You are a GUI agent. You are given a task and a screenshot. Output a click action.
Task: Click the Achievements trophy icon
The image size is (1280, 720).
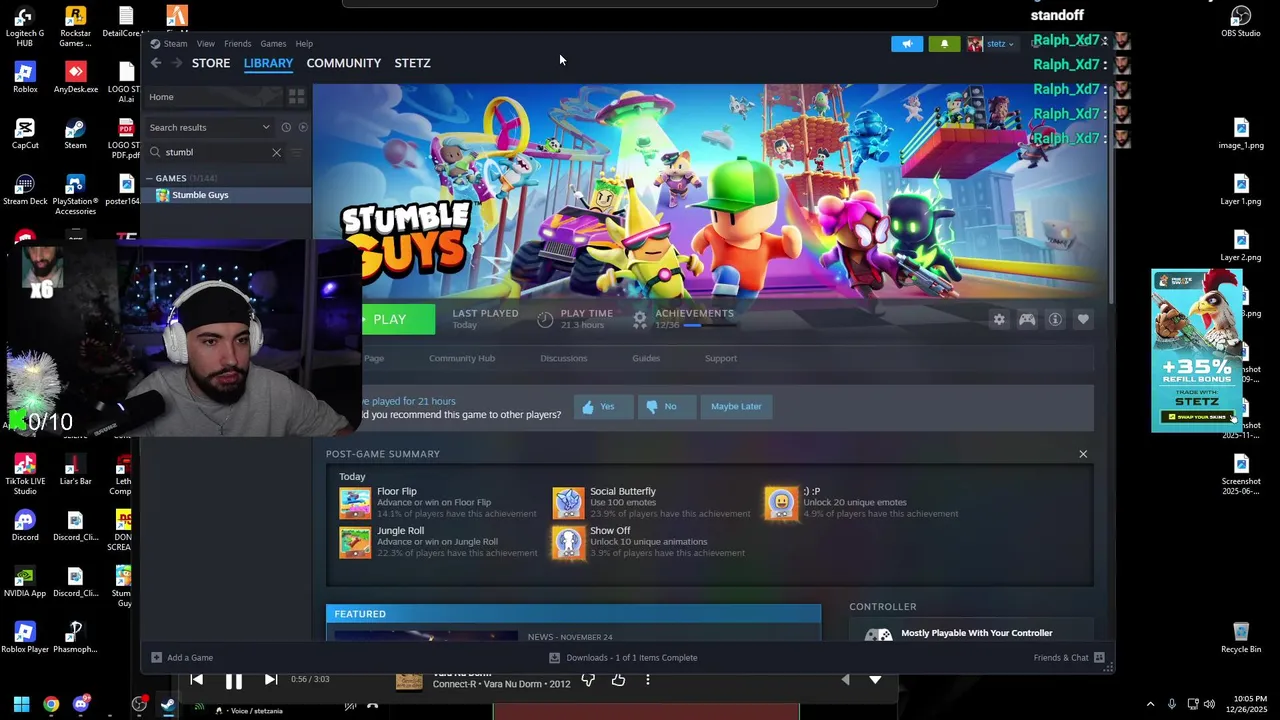[640, 319]
